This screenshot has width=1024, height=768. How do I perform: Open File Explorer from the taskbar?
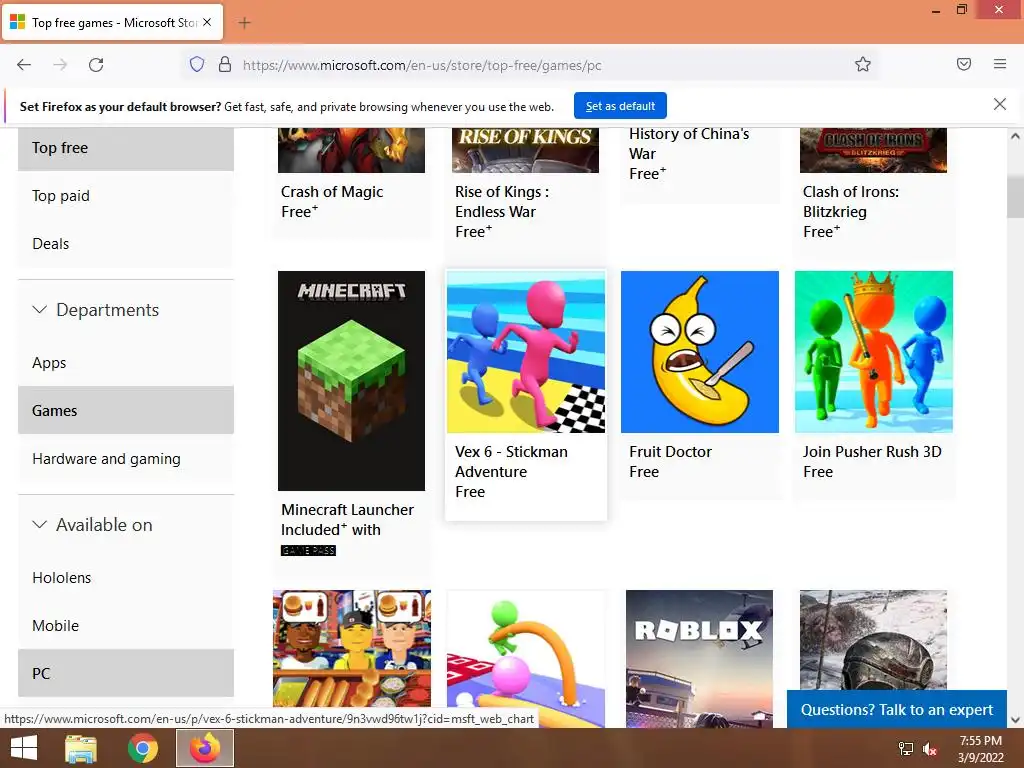point(81,748)
